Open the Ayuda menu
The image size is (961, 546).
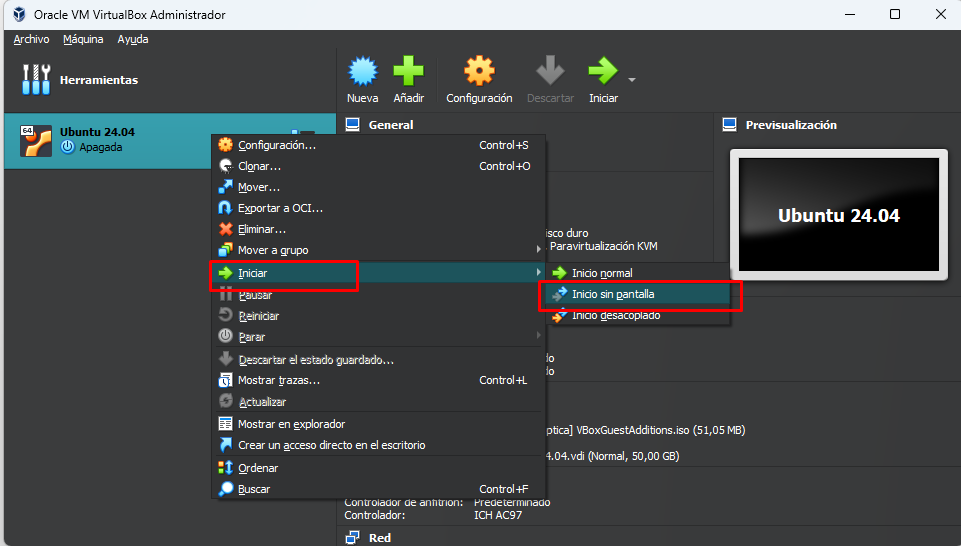133,39
